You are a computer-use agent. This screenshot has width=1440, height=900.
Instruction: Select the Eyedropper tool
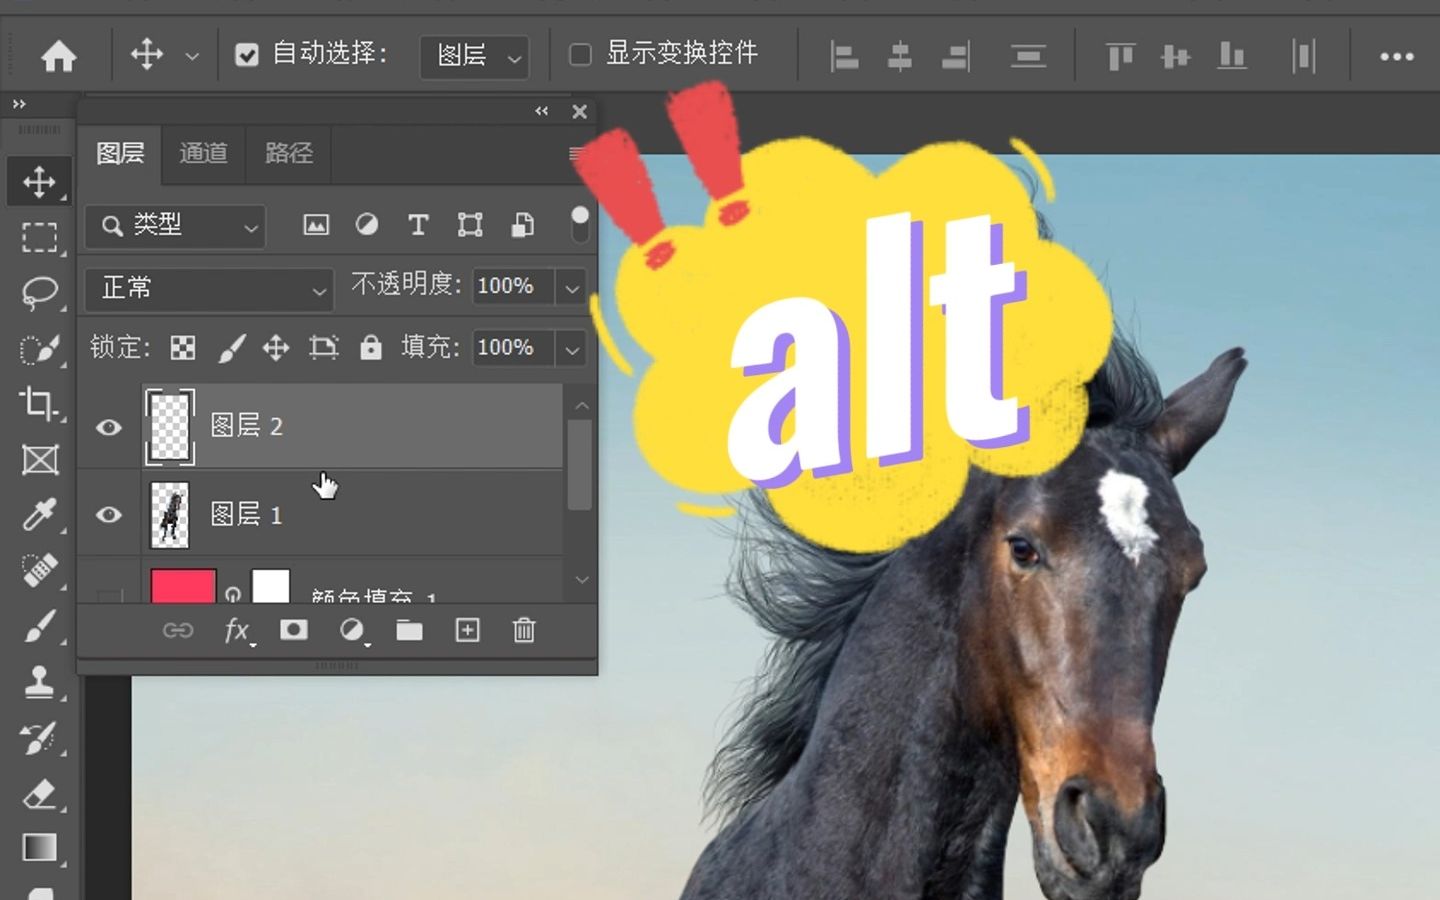tap(40, 515)
